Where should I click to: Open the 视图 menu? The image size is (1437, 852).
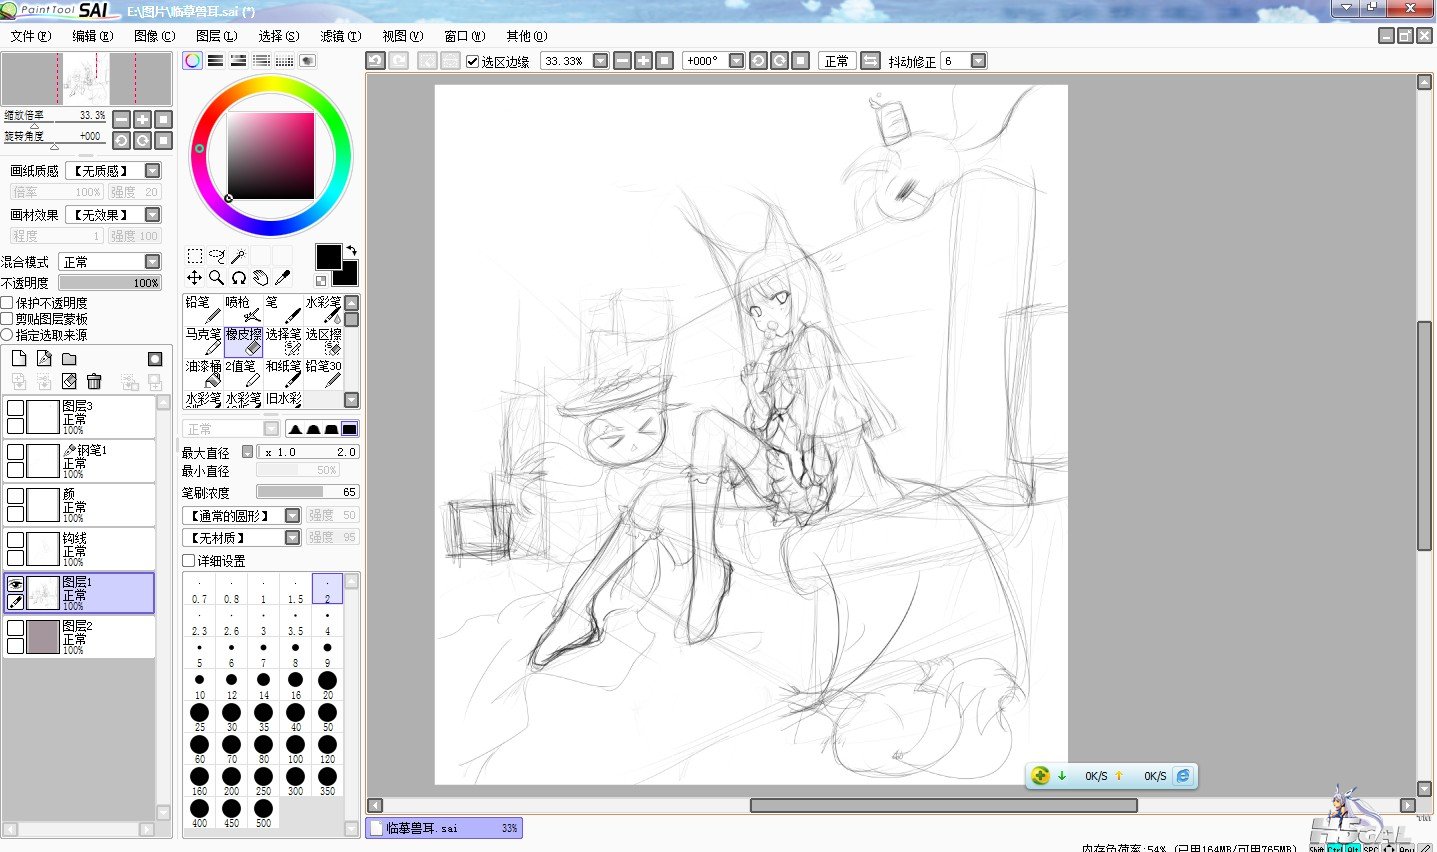(403, 36)
